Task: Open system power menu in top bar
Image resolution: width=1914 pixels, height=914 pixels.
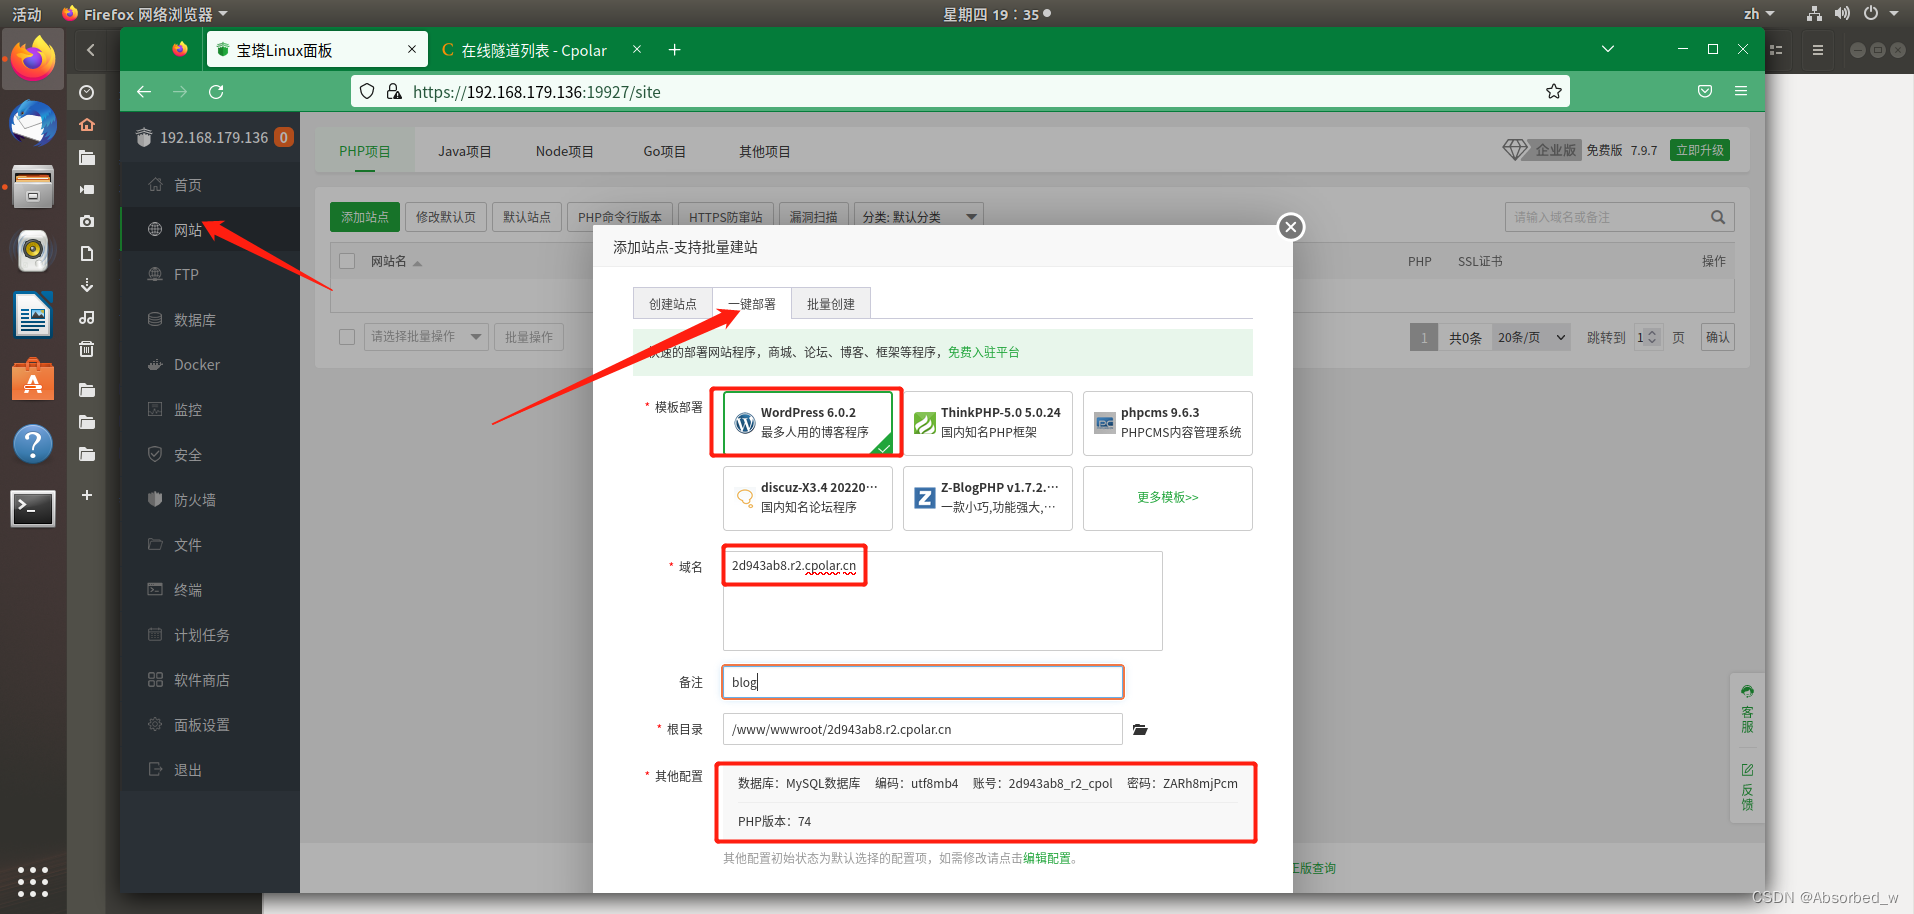Action: click(x=1871, y=14)
